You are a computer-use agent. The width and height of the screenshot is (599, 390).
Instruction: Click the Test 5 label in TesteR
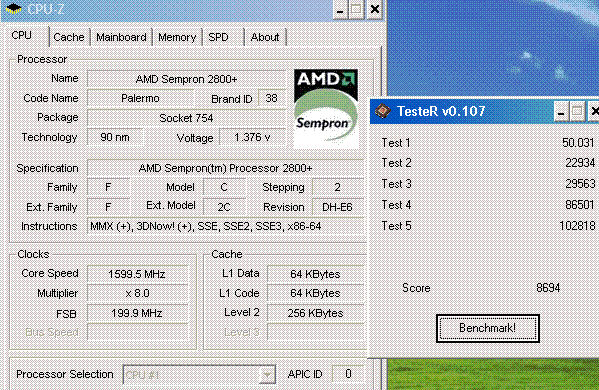point(396,226)
